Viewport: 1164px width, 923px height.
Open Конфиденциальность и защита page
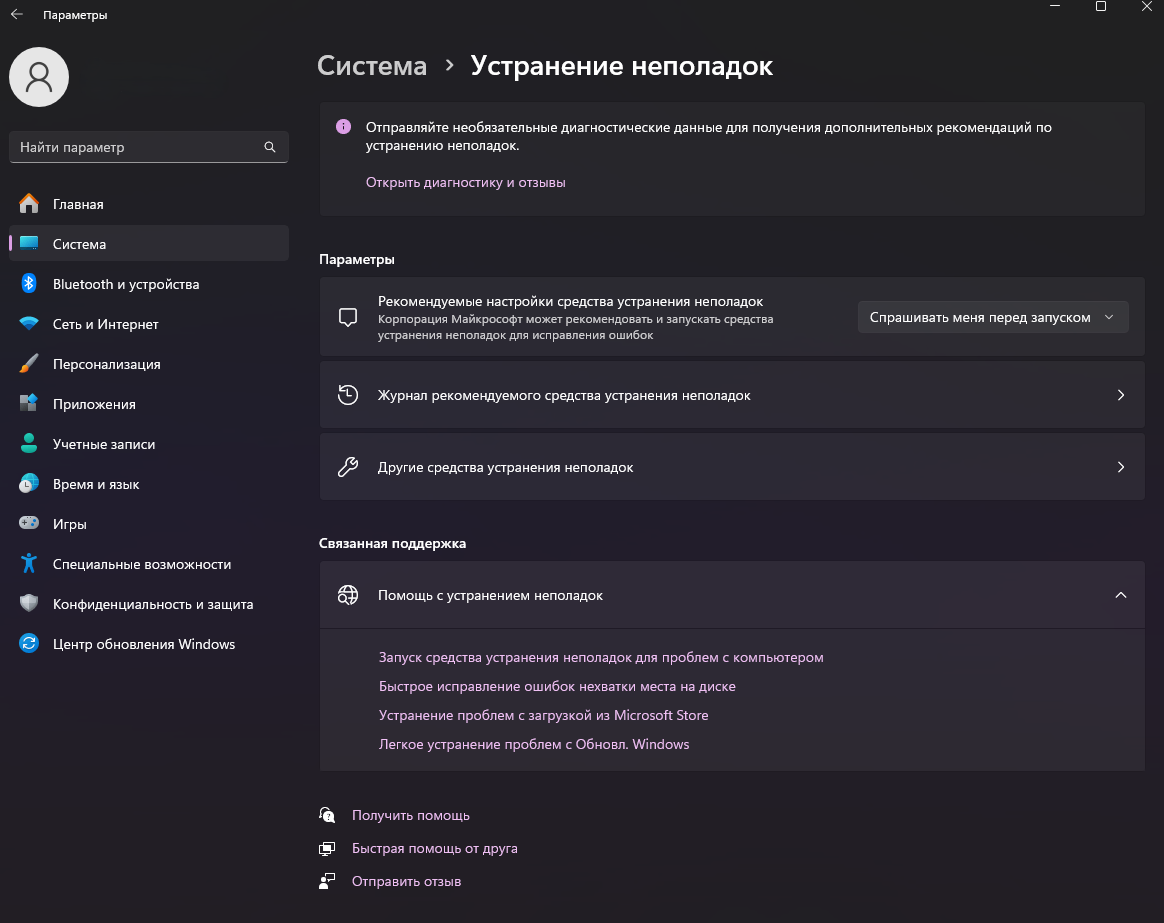(x=152, y=604)
